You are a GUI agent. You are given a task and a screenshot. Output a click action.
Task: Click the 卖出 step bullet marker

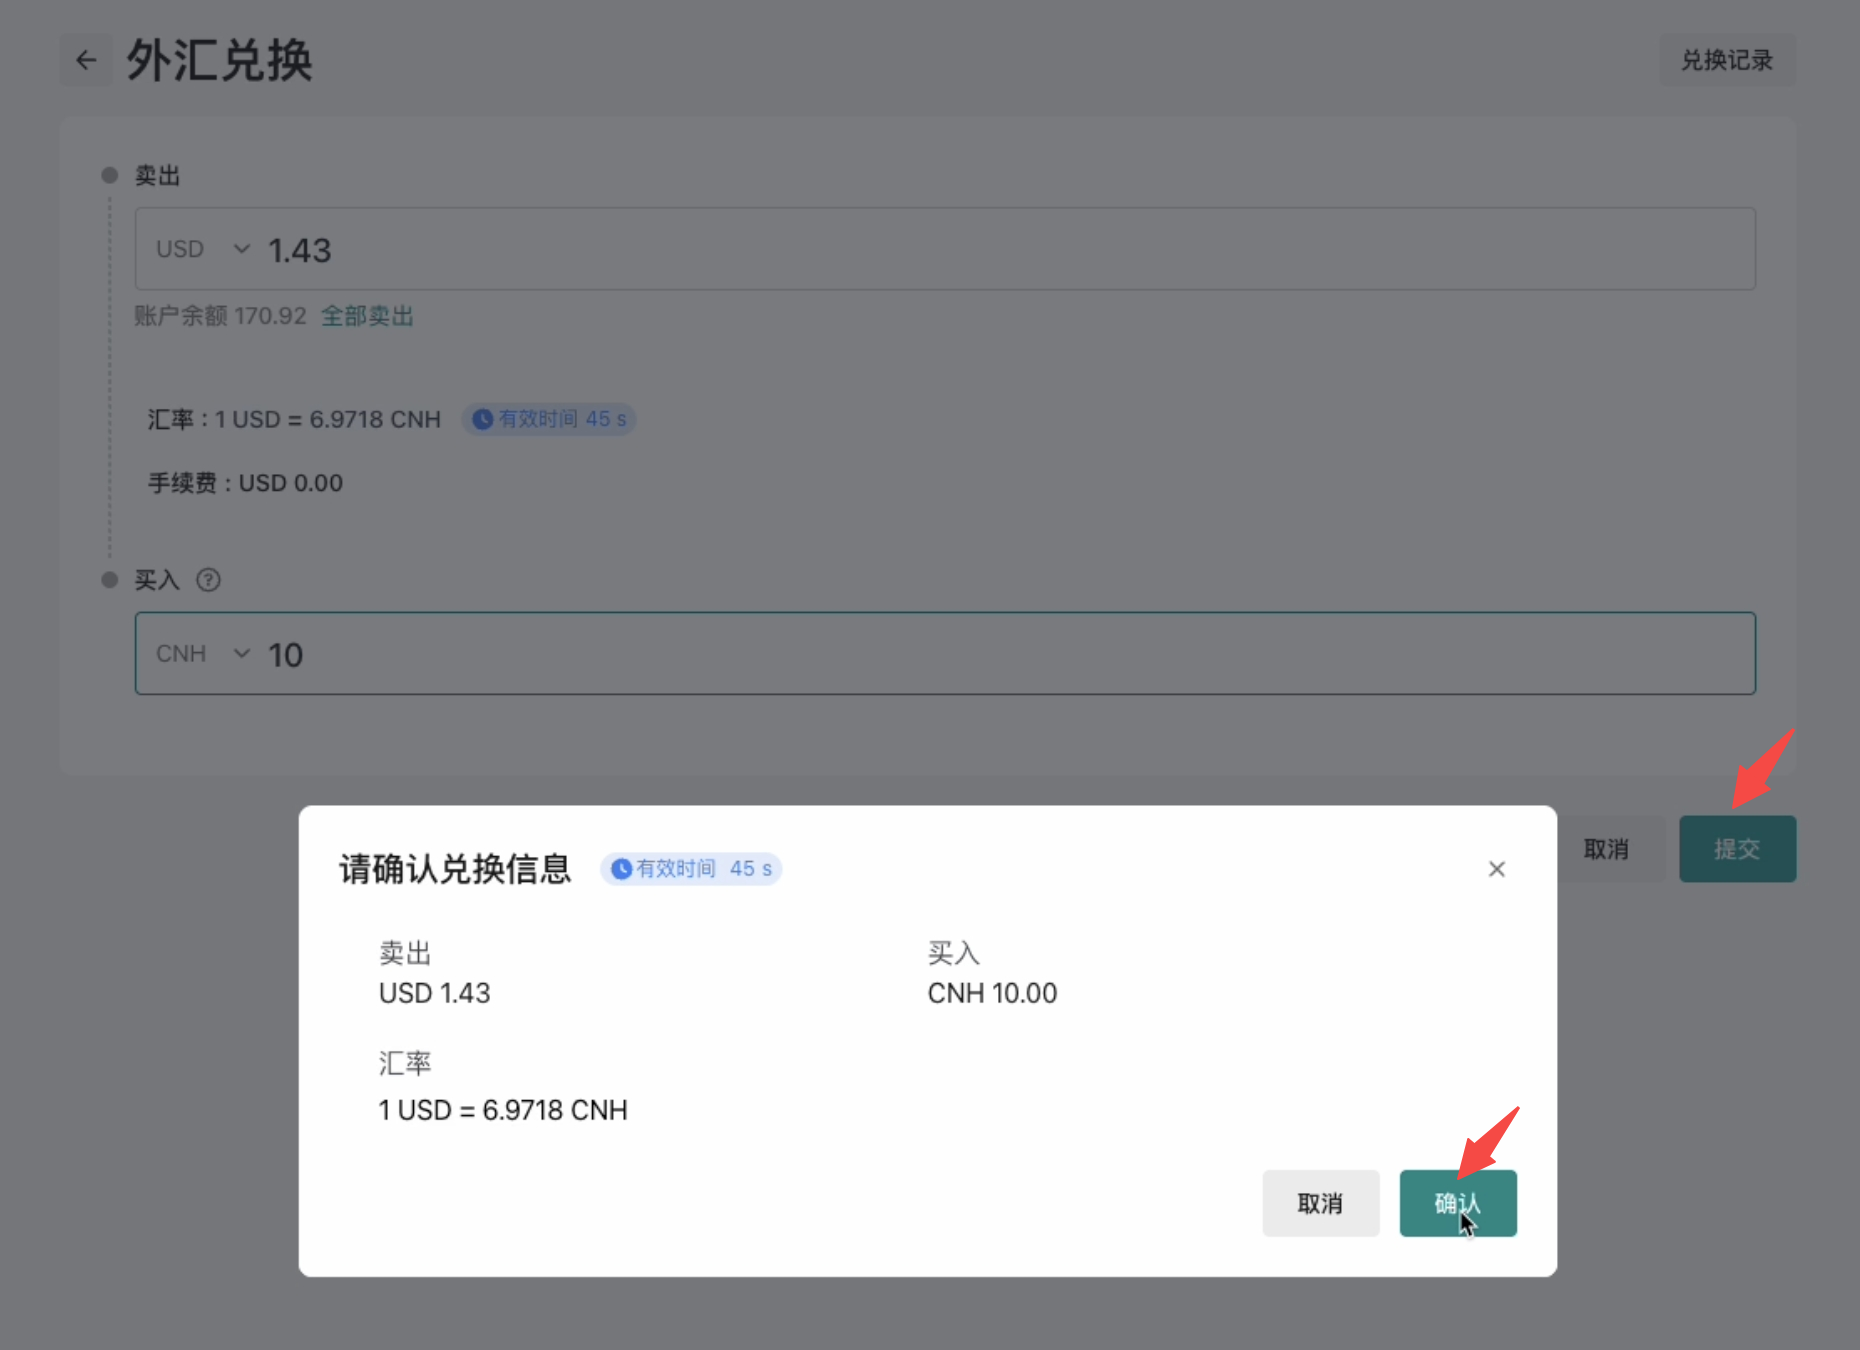(110, 176)
